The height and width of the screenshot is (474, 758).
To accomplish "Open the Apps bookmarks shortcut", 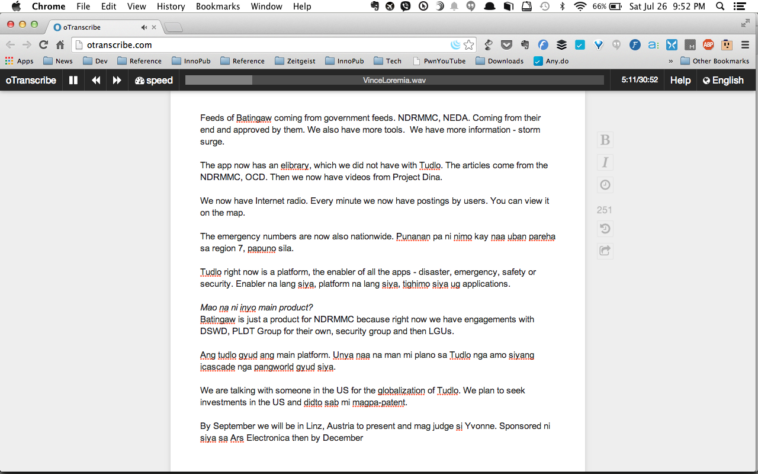I will click(x=19, y=61).
